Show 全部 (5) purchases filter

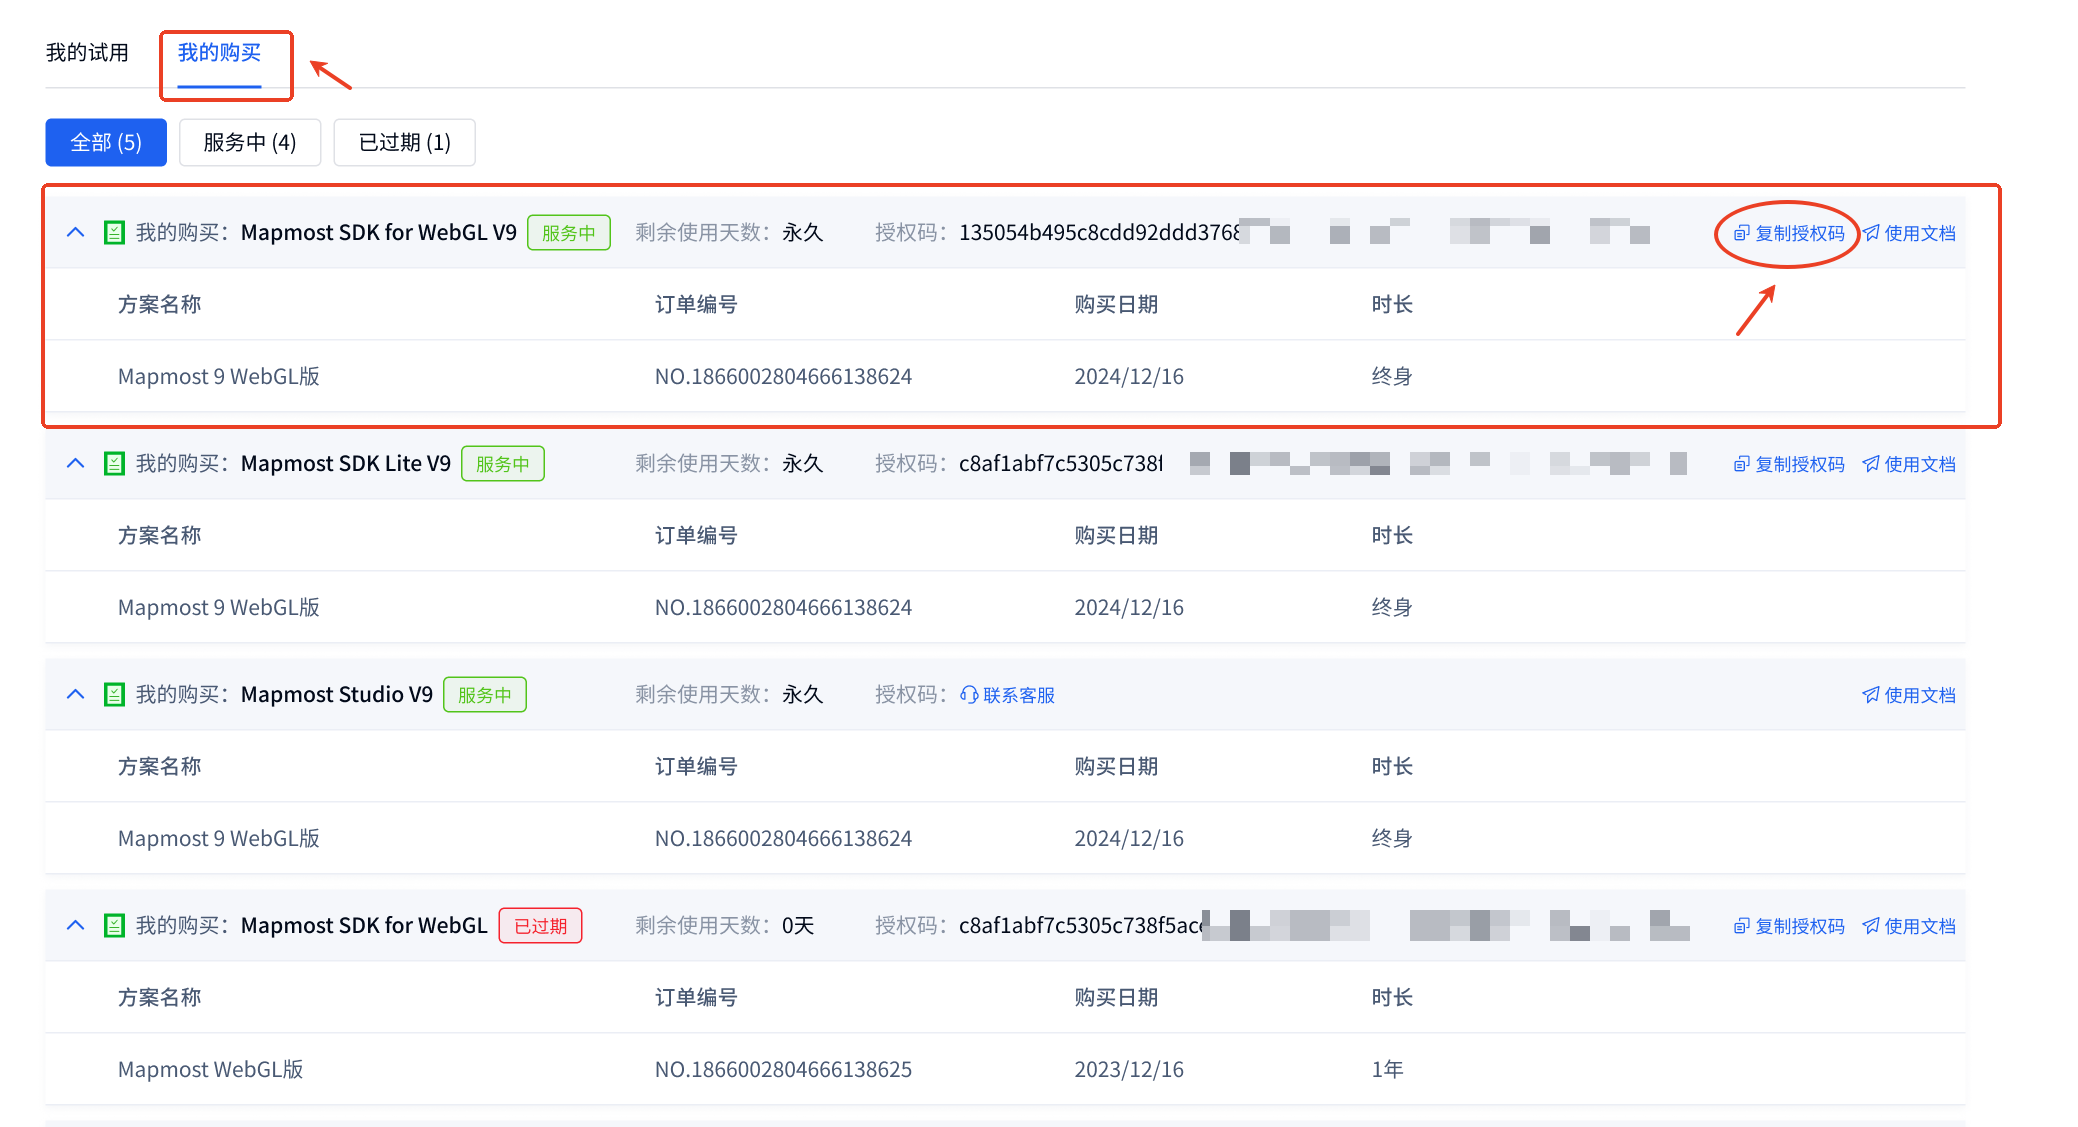coord(106,142)
